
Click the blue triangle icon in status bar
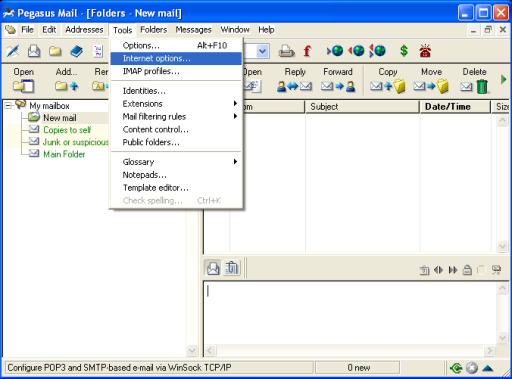click(488, 368)
